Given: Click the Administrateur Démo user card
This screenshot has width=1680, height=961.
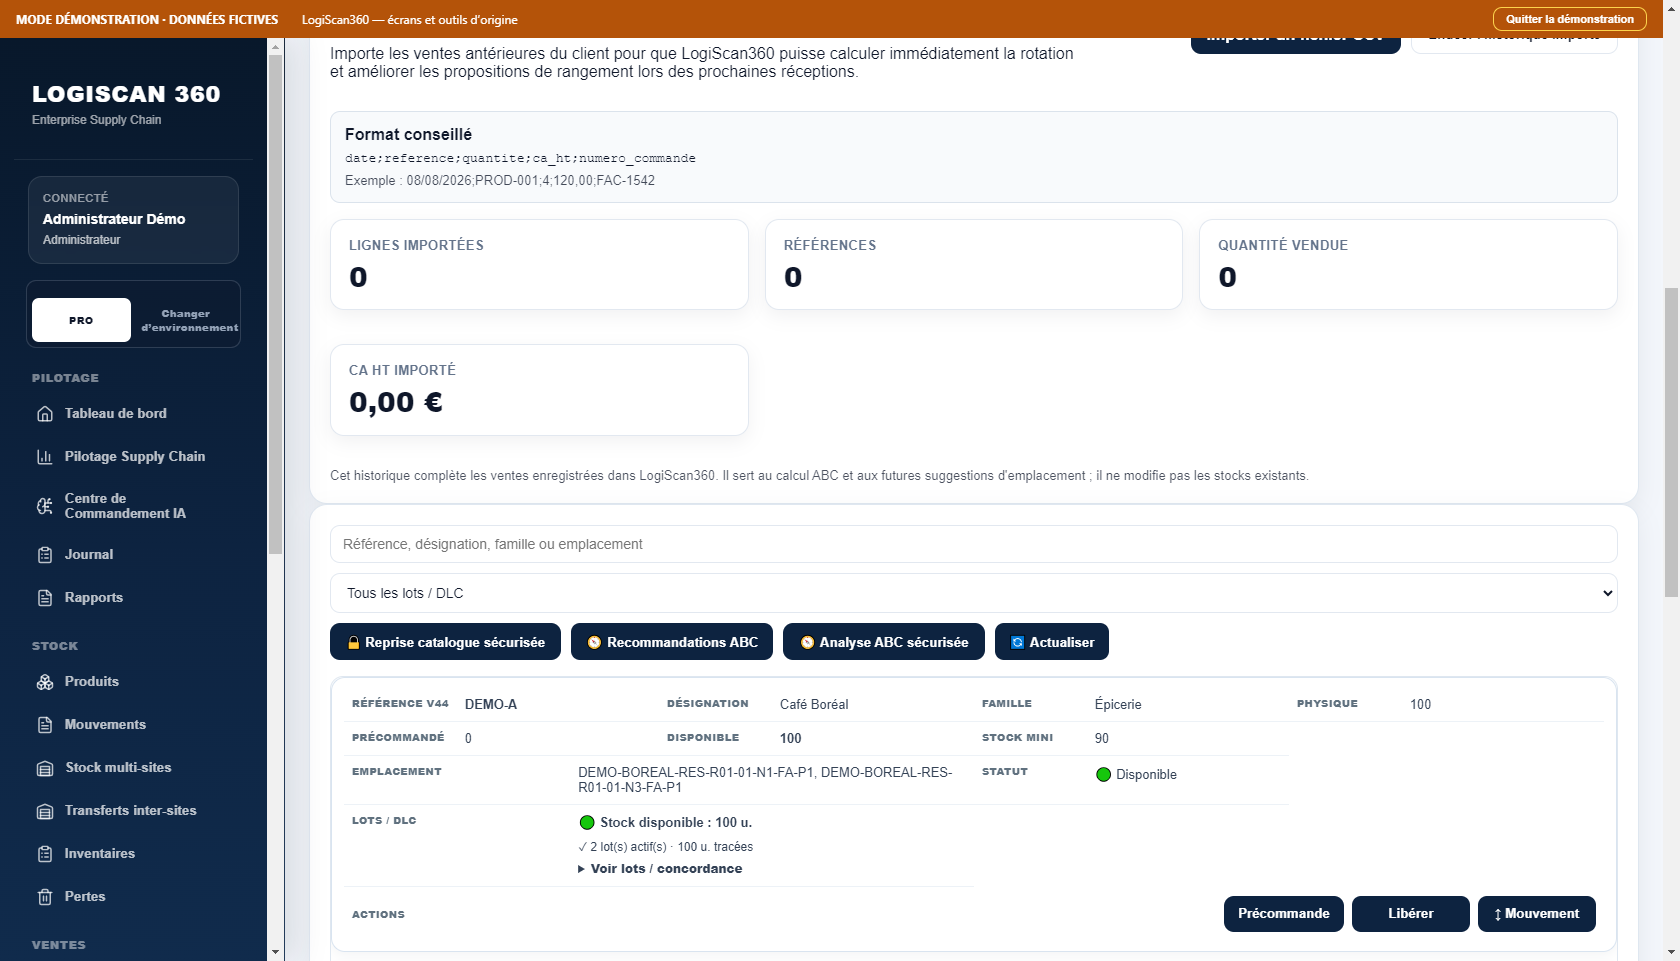Looking at the screenshot, I should click(x=133, y=220).
